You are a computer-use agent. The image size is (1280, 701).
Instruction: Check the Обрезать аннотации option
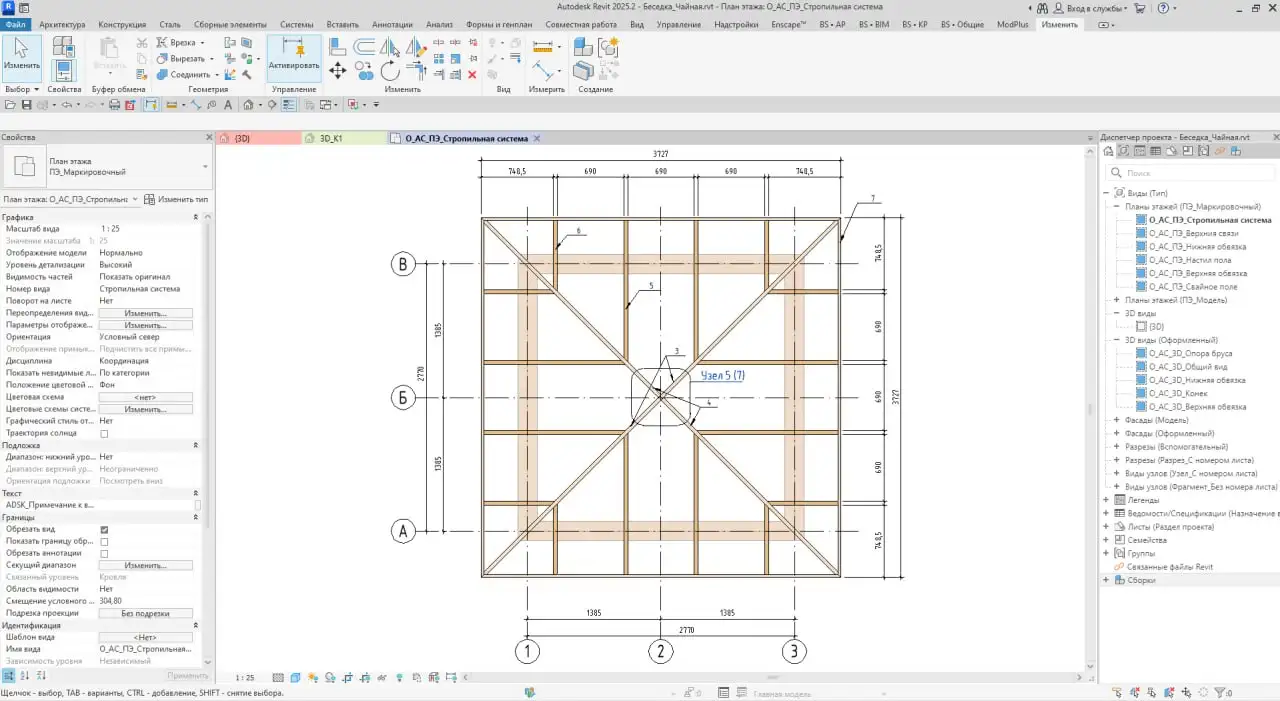click(x=103, y=553)
